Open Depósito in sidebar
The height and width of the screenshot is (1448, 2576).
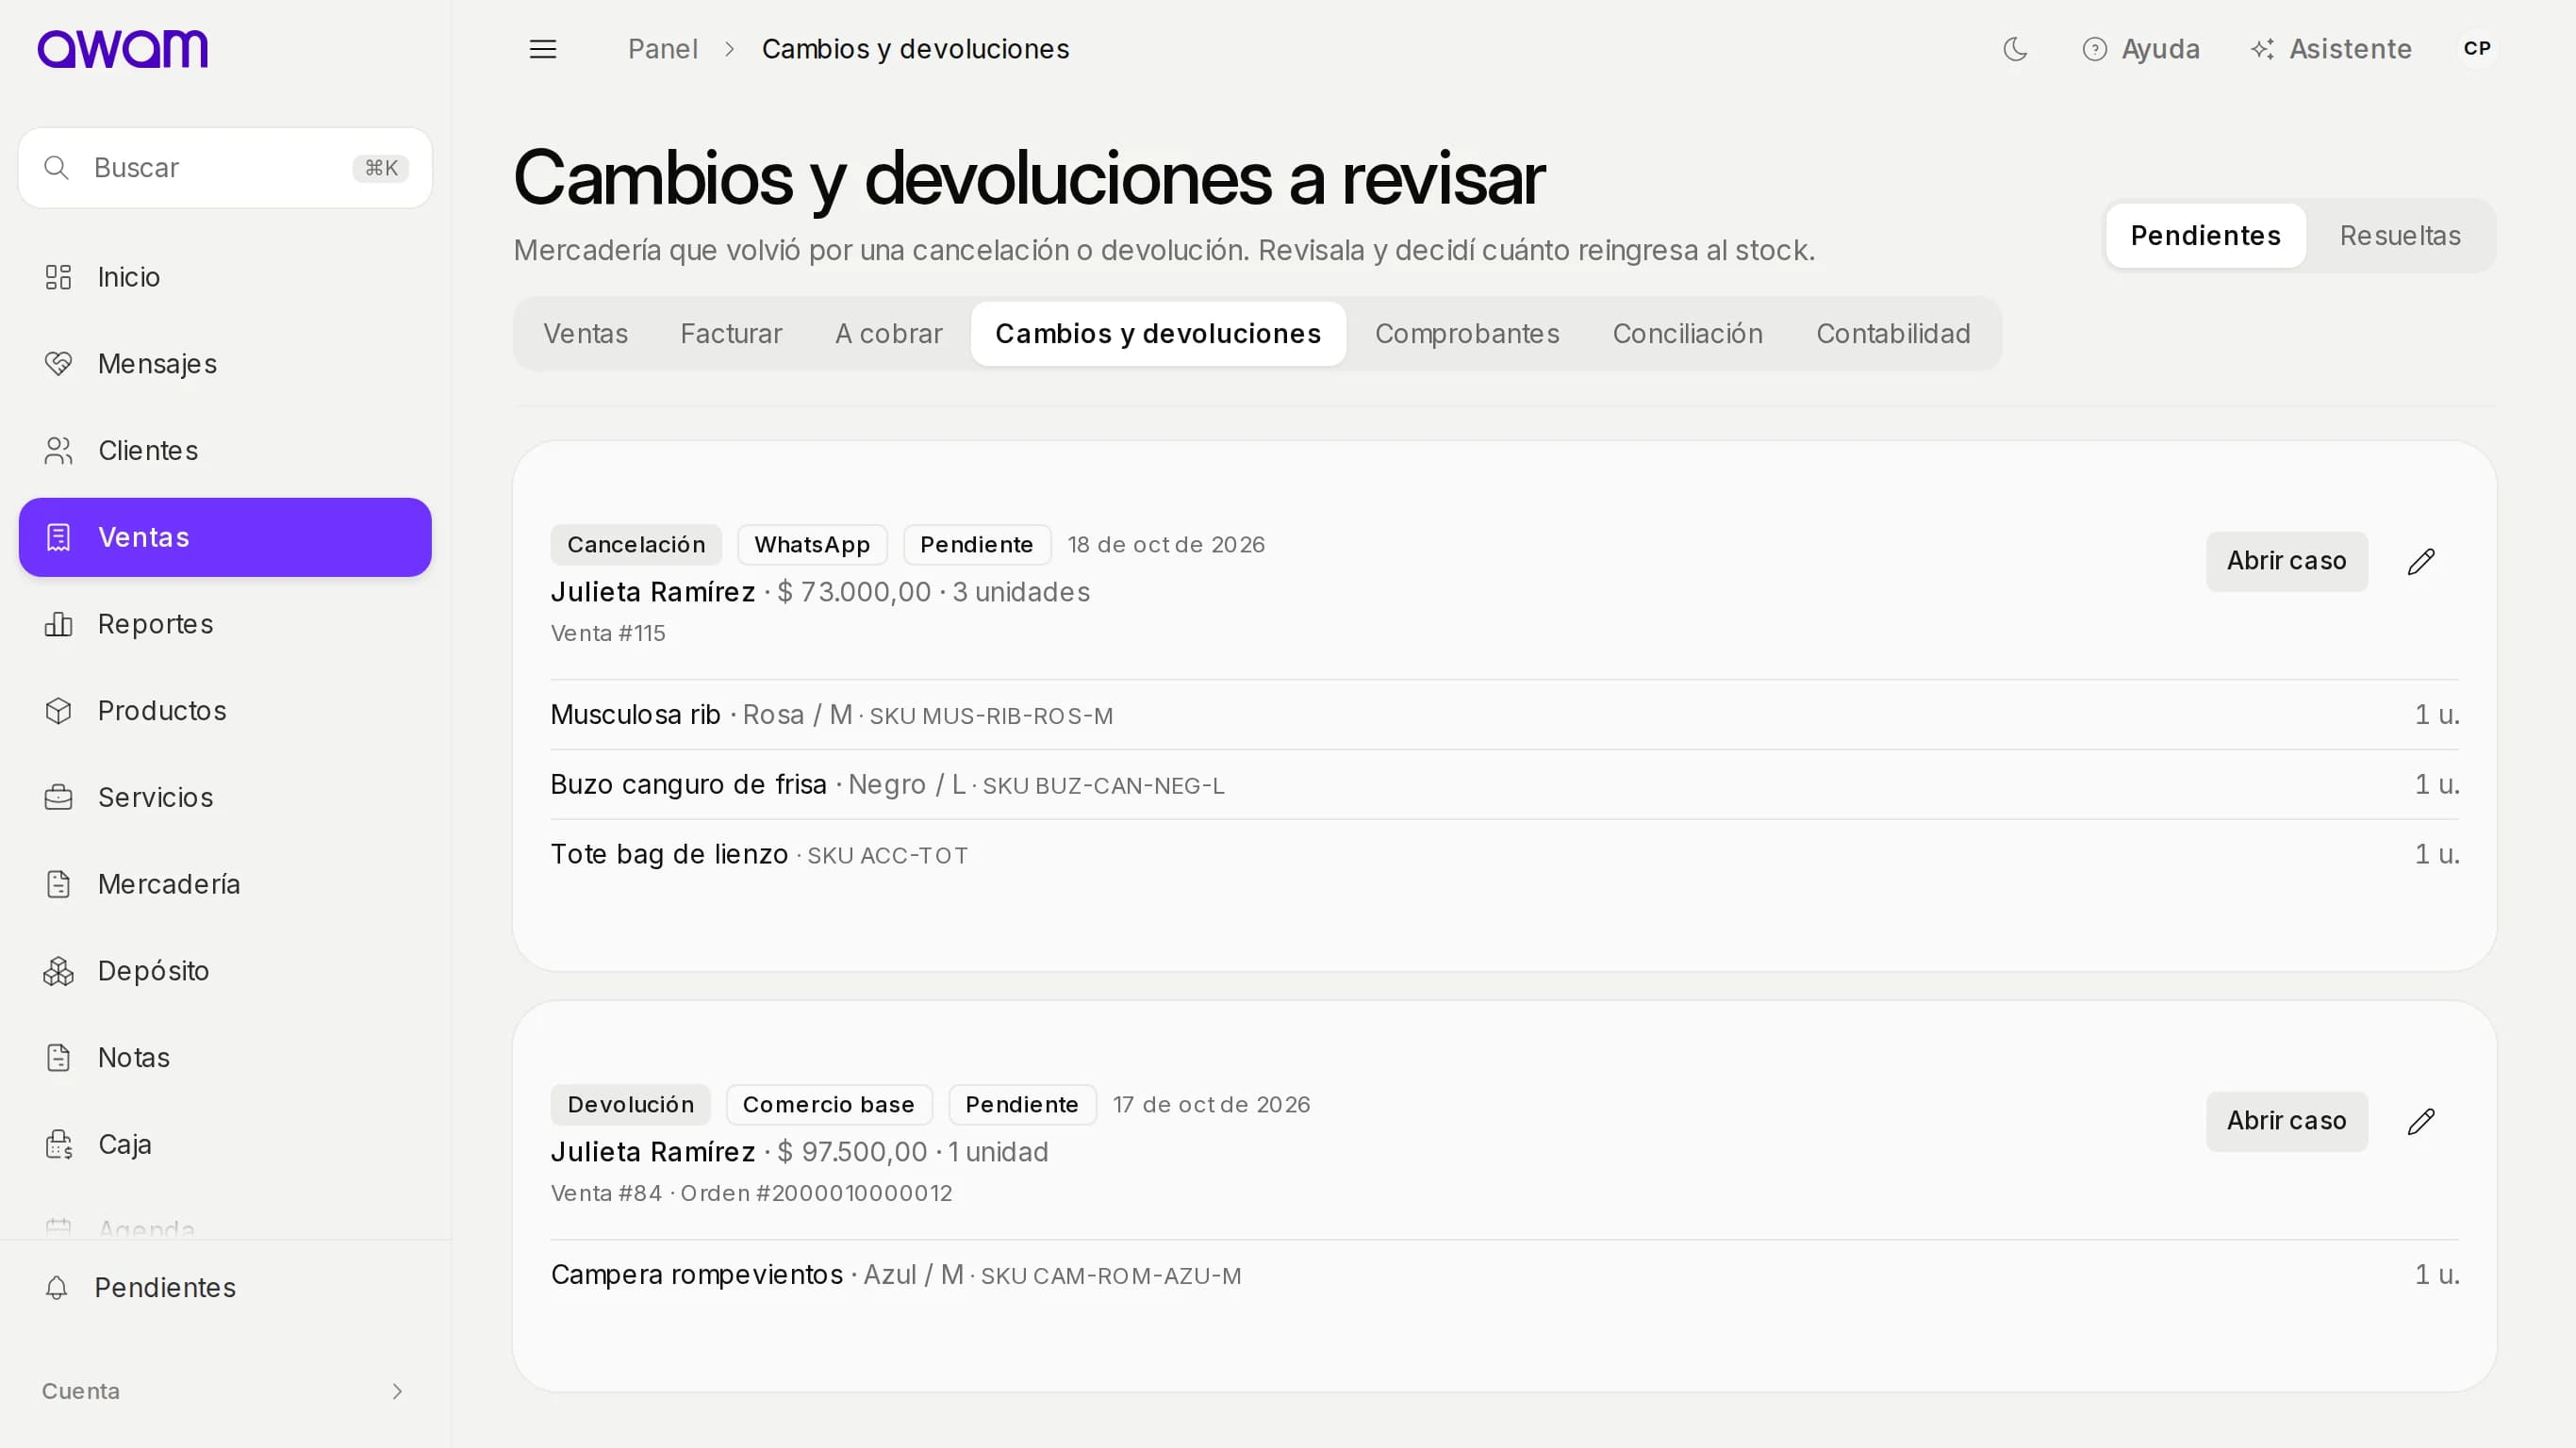click(225, 971)
